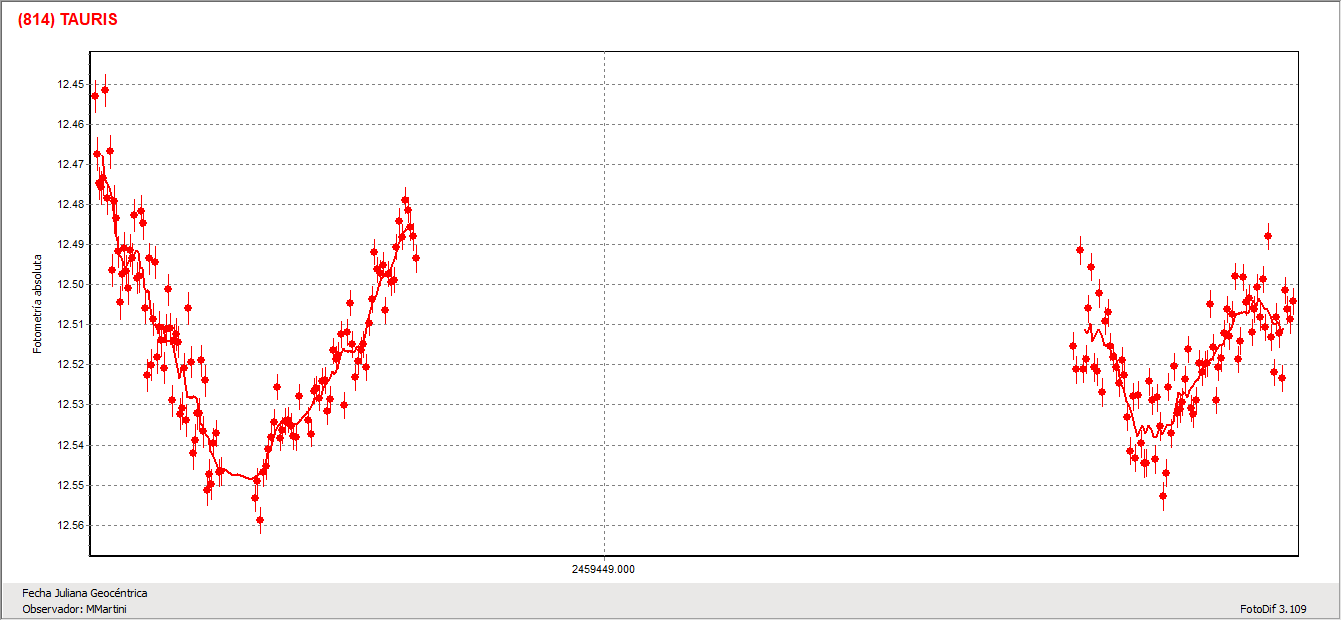The height and width of the screenshot is (621, 1342).
Task: Click the 12.46 tick label on the axis
Action: click(x=71, y=124)
